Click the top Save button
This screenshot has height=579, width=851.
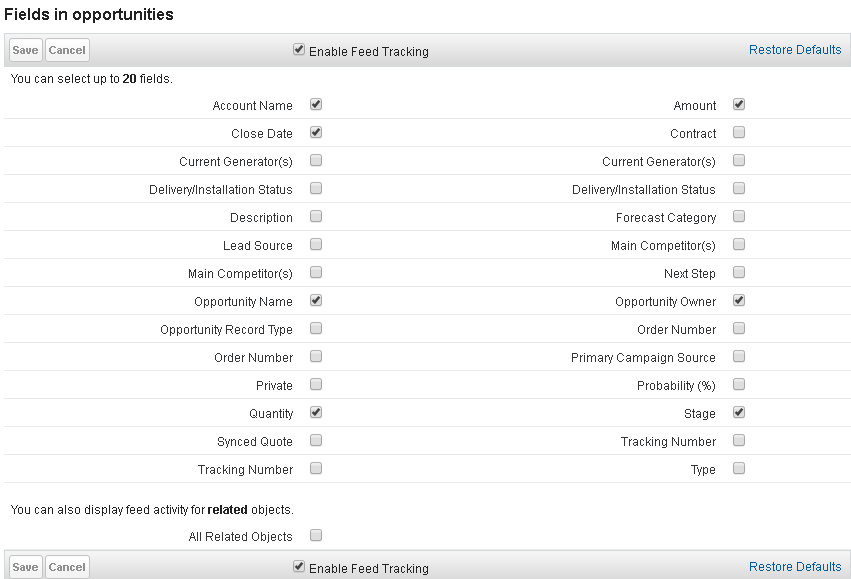point(24,49)
